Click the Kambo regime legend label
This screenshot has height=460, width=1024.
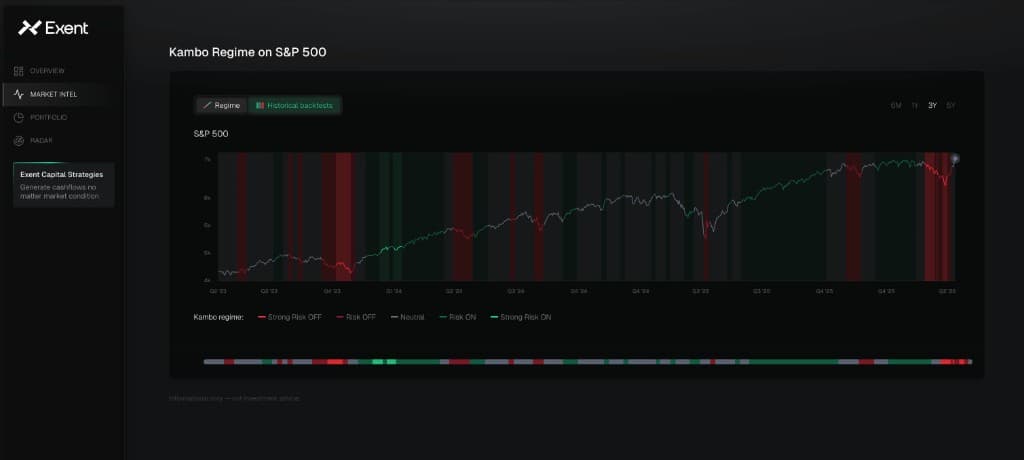point(219,317)
